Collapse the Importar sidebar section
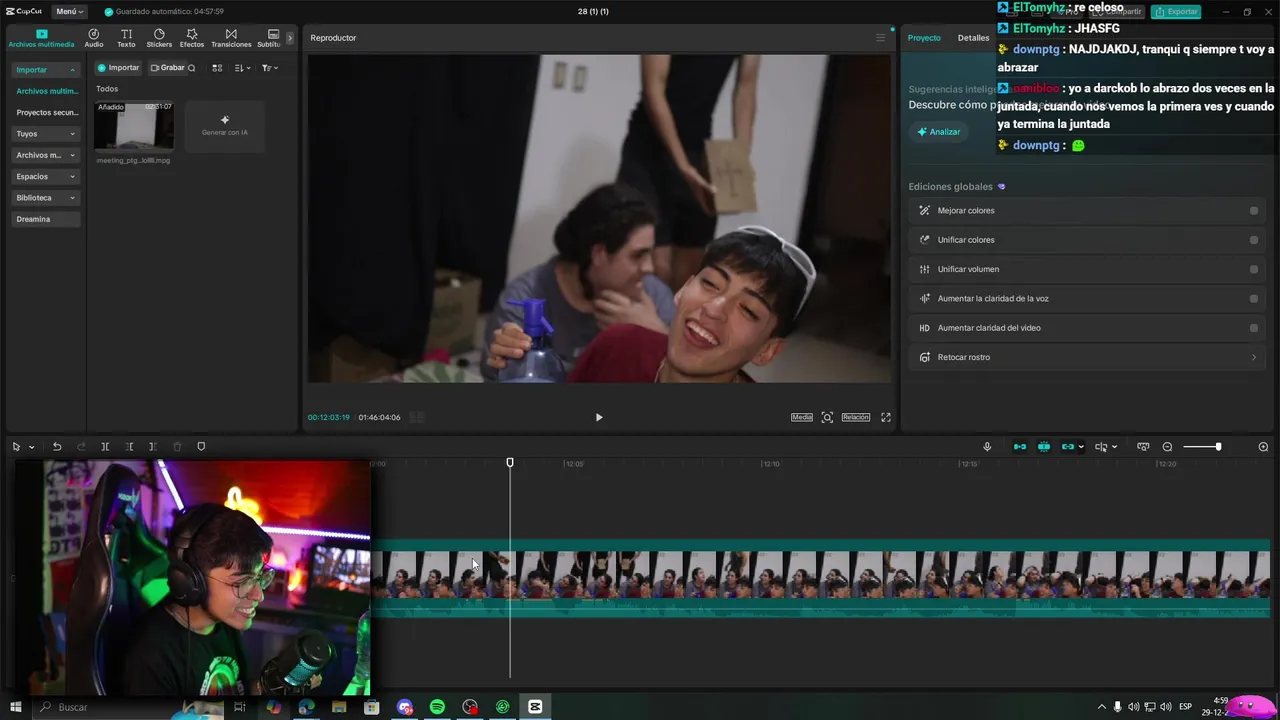 [x=45, y=70]
